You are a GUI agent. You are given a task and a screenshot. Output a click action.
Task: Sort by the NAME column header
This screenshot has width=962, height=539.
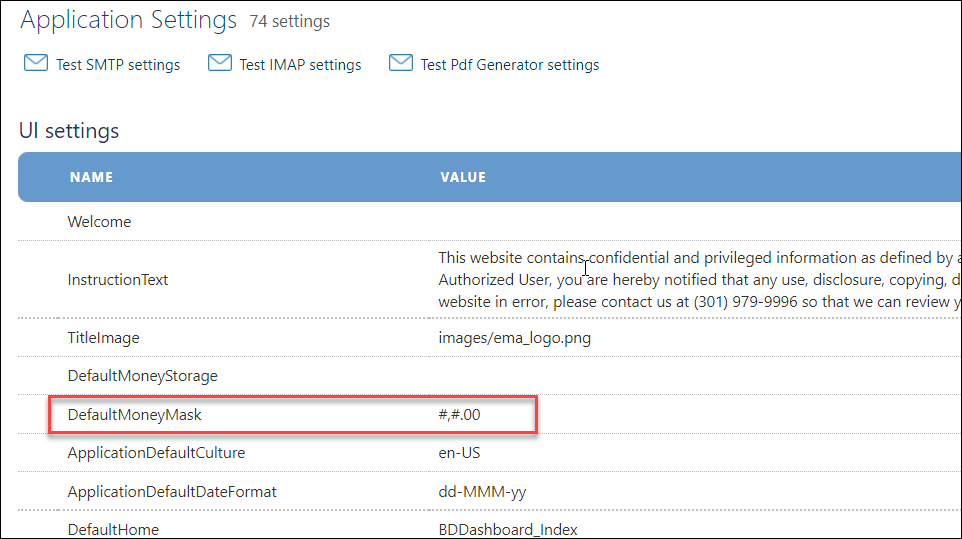[x=91, y=177]
